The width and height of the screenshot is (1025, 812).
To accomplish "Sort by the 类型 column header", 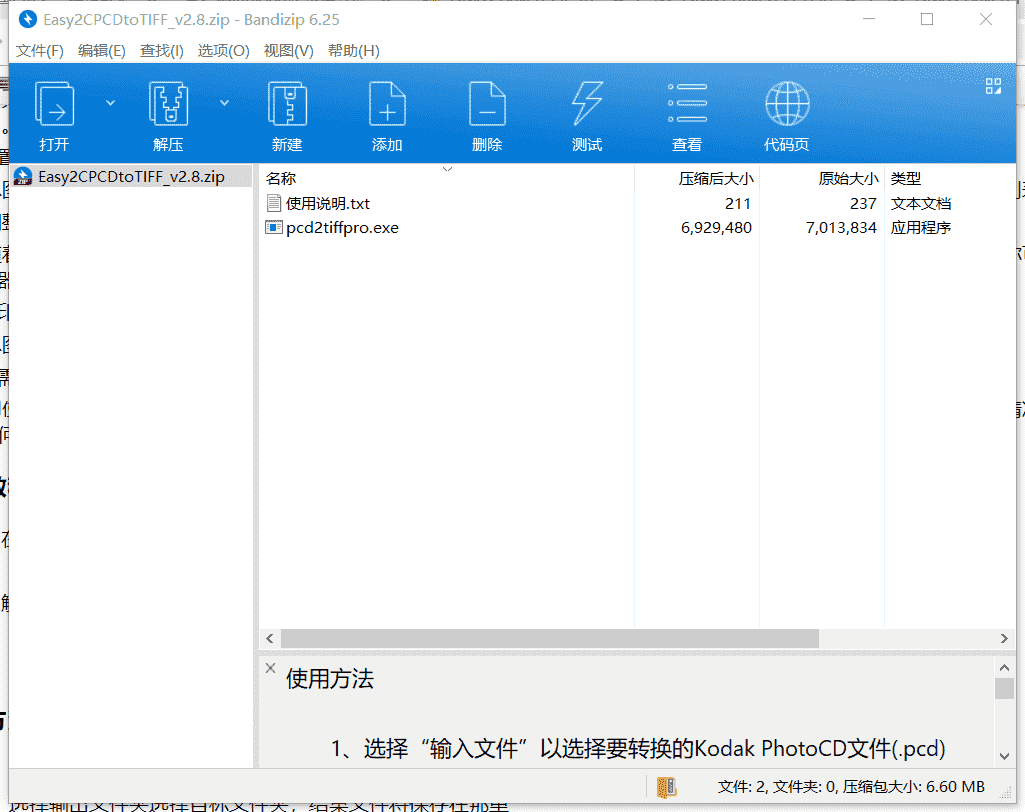I will tap(906, 178).
